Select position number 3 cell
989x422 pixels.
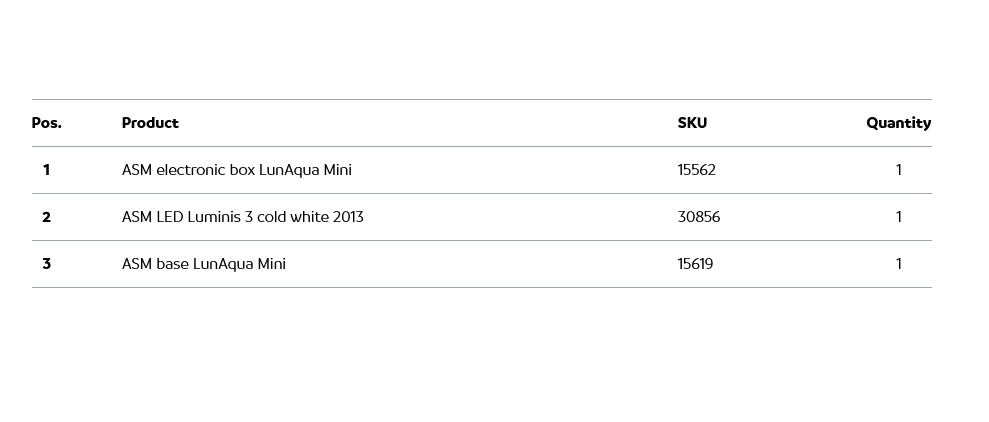click(x=46, y=264)
